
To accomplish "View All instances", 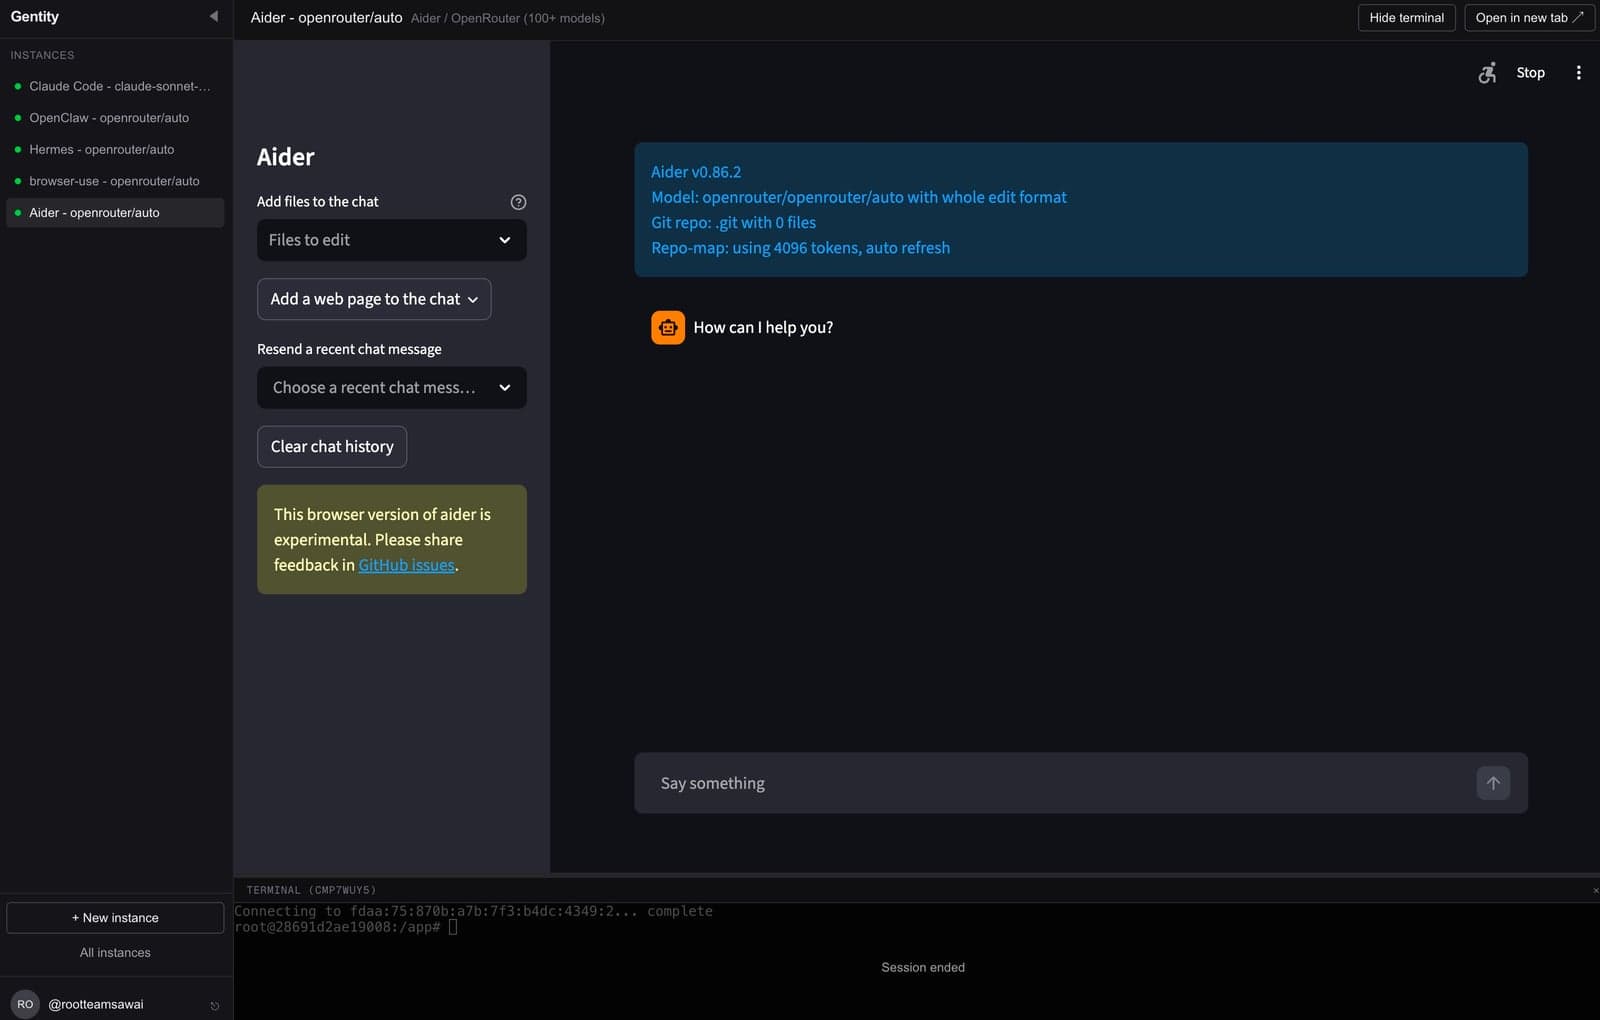I will point(115,953).
